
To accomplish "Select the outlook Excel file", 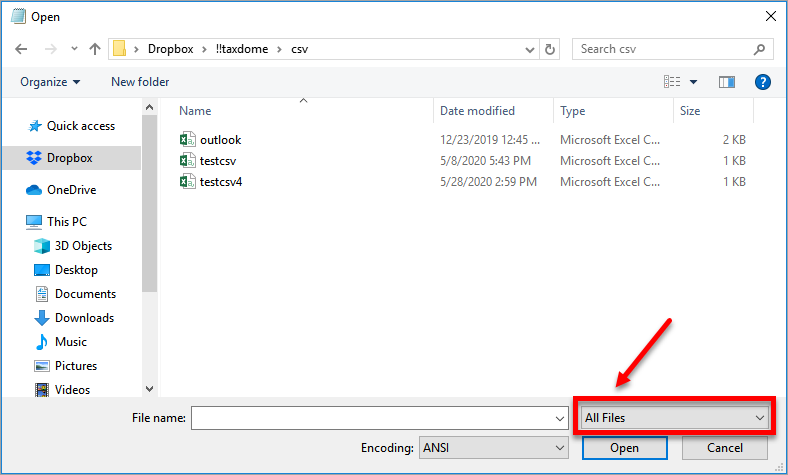I will tap(220, 140).
